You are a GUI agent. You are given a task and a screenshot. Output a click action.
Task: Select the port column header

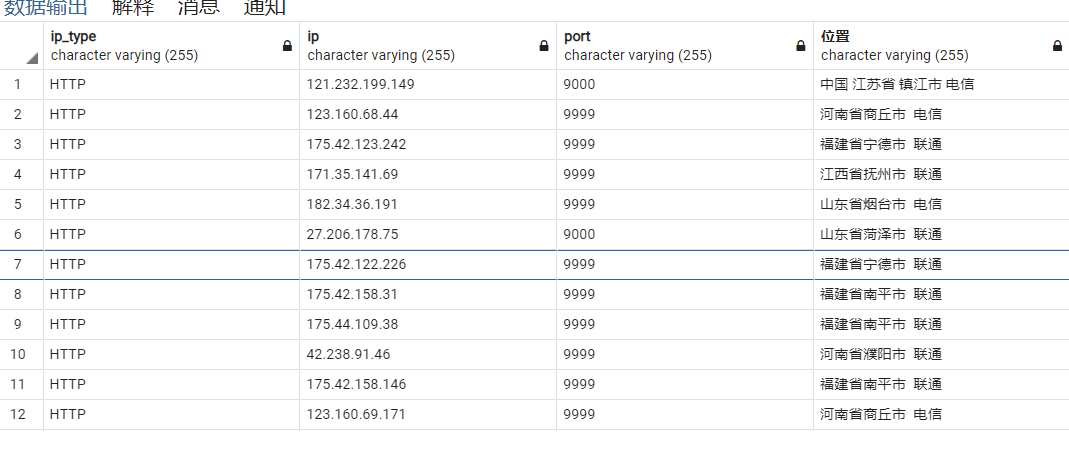click(x=684, y=46)
